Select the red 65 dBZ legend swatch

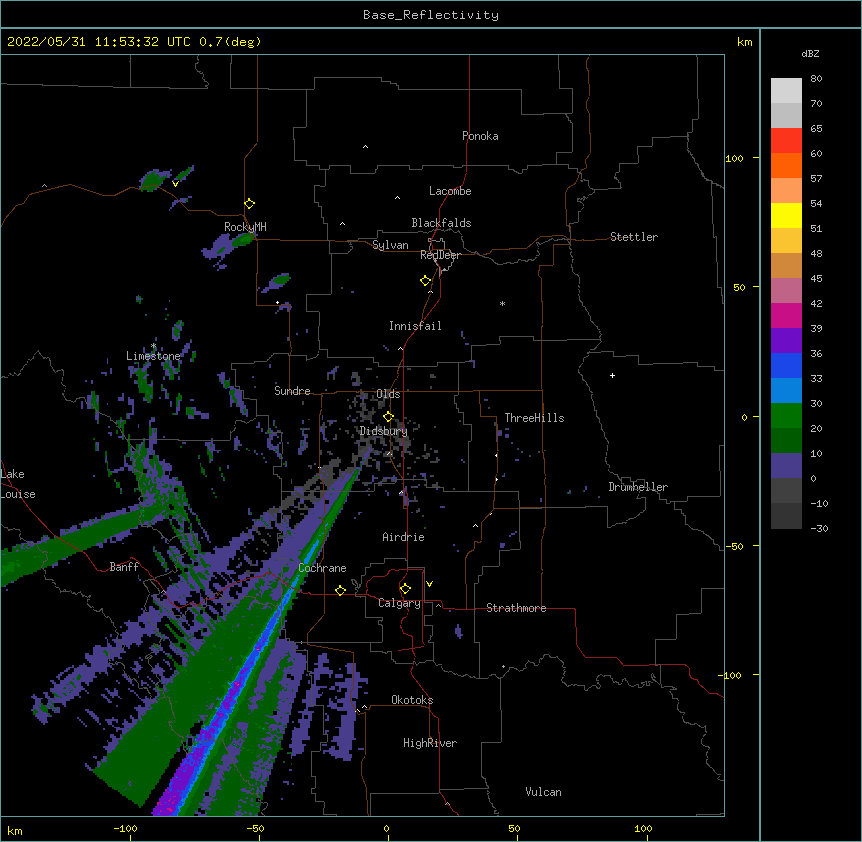click(x=786, y=141)
